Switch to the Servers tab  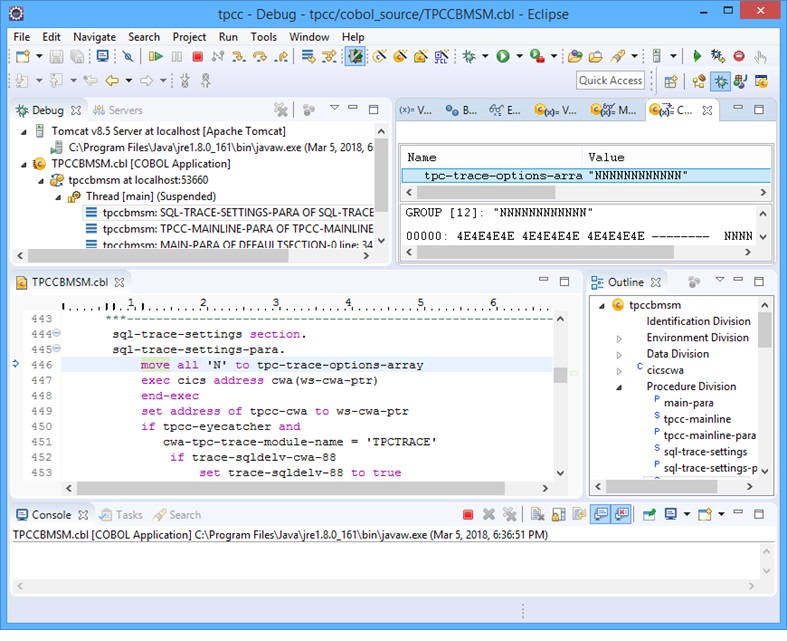(x=118, y=110)
